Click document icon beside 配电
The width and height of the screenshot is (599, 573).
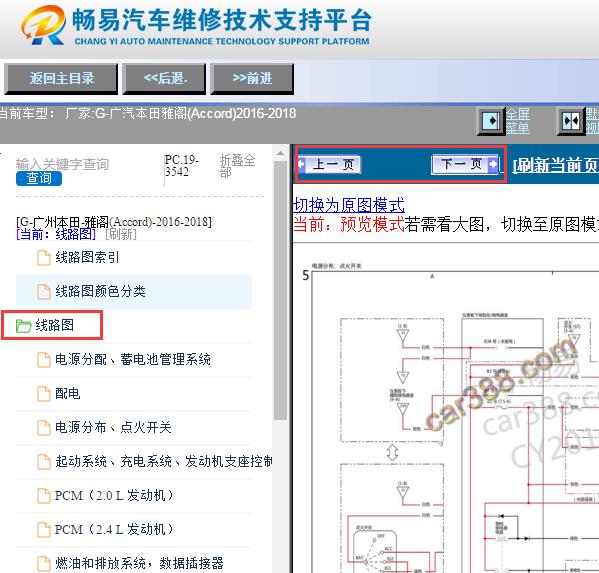point(44,394)
